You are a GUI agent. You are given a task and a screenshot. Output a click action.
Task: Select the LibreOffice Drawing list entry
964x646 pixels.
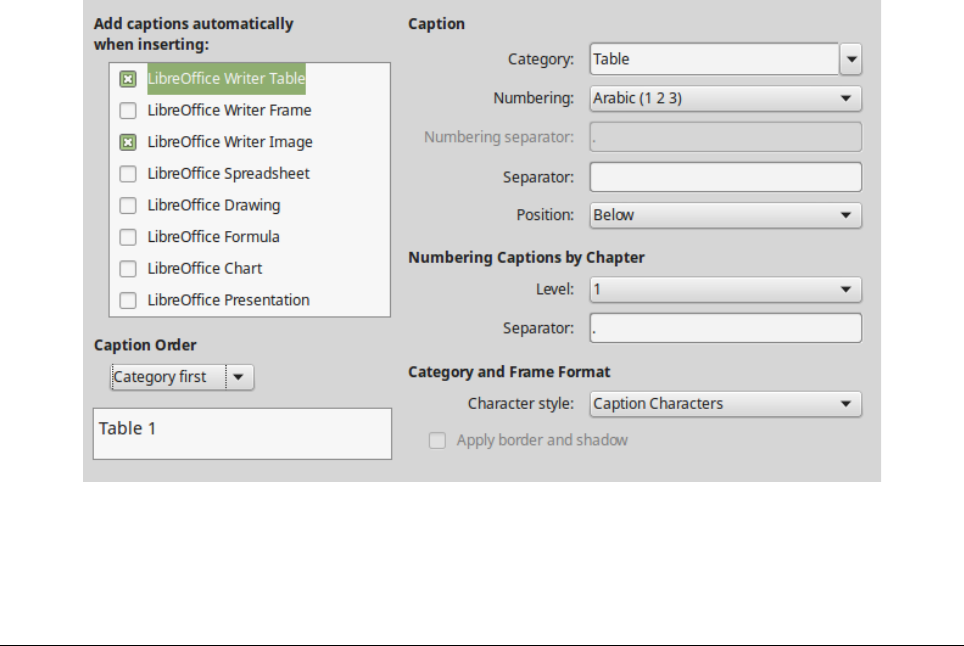pos(214,205)
